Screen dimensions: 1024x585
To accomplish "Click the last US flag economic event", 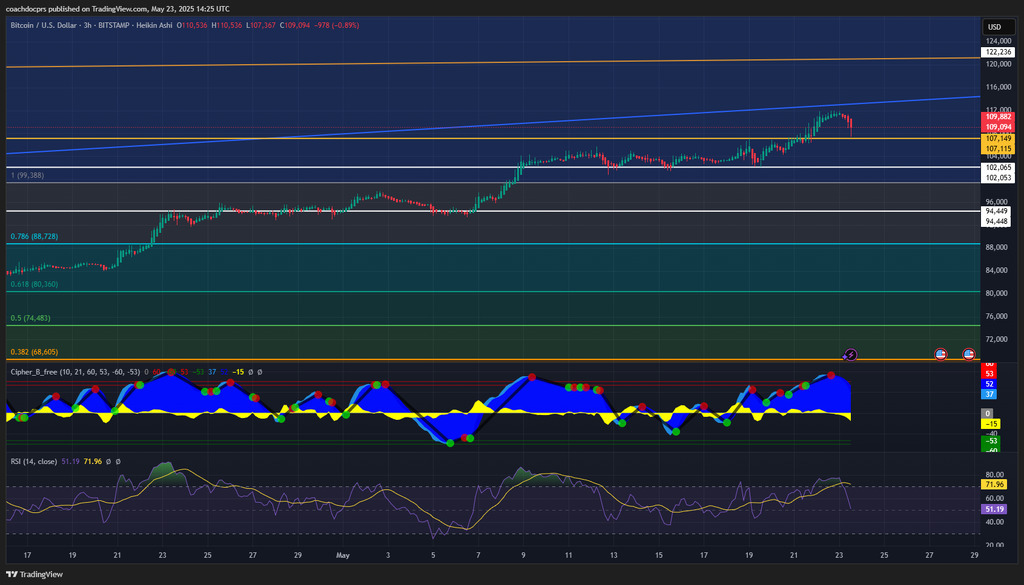I will 968,354.
